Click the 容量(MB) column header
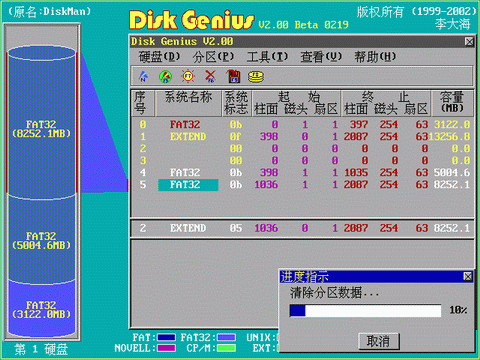This screenshot has width=480, height=360. pos(452,103)
